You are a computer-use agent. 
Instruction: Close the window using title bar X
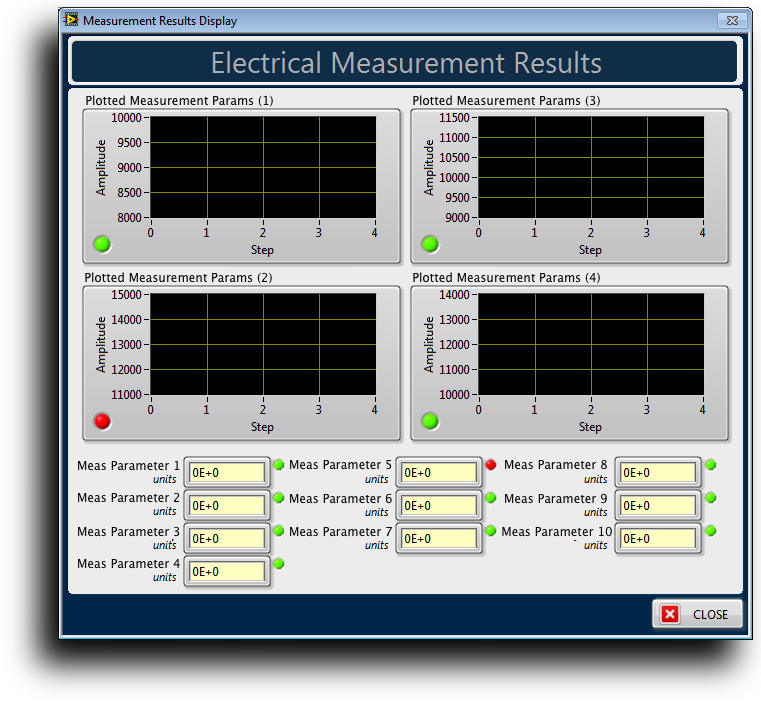coord(732,20)
